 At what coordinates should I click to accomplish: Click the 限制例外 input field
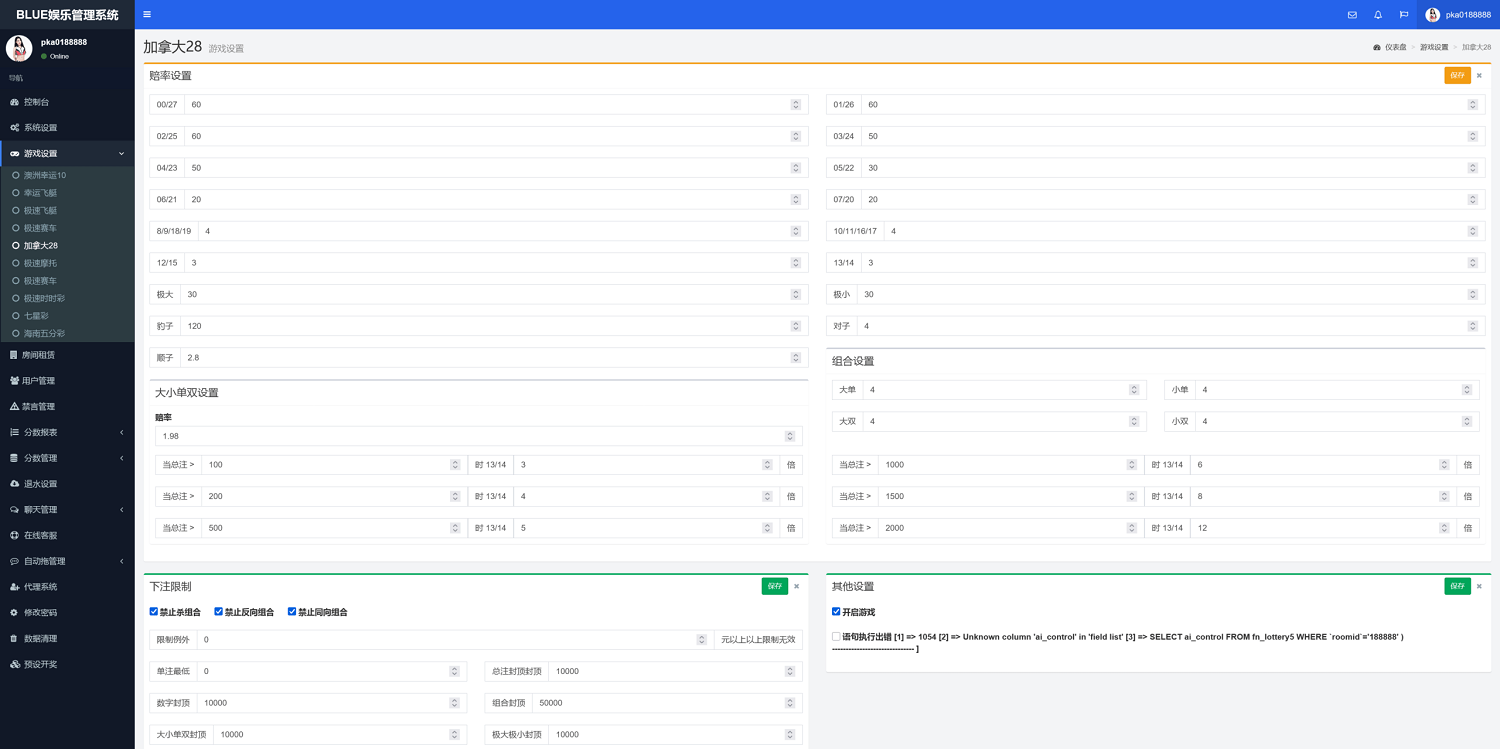click(454, 640)
